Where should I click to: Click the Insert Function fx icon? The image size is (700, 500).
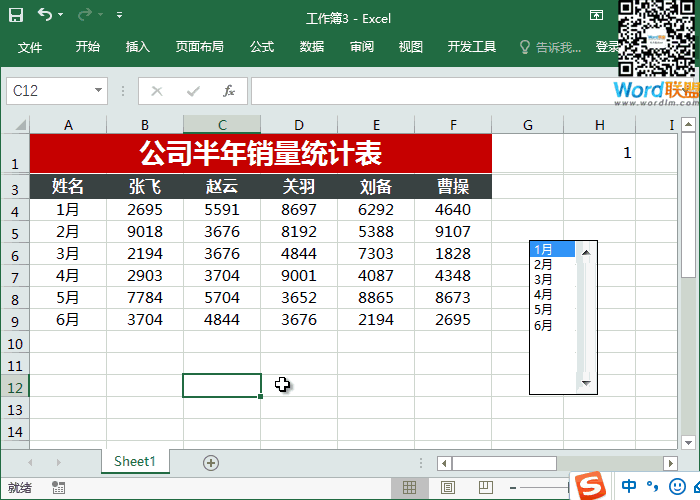(x=229, y=91)
